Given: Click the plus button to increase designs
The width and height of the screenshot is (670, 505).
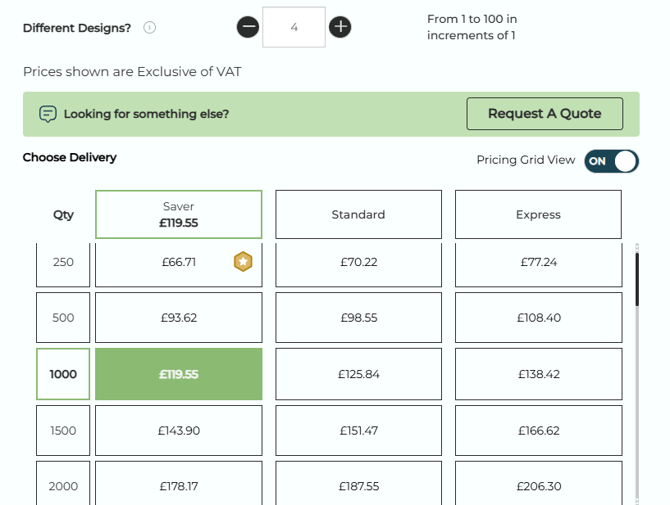Looking at the screenshot, I should pyautogui.click(x=340, y=27).
